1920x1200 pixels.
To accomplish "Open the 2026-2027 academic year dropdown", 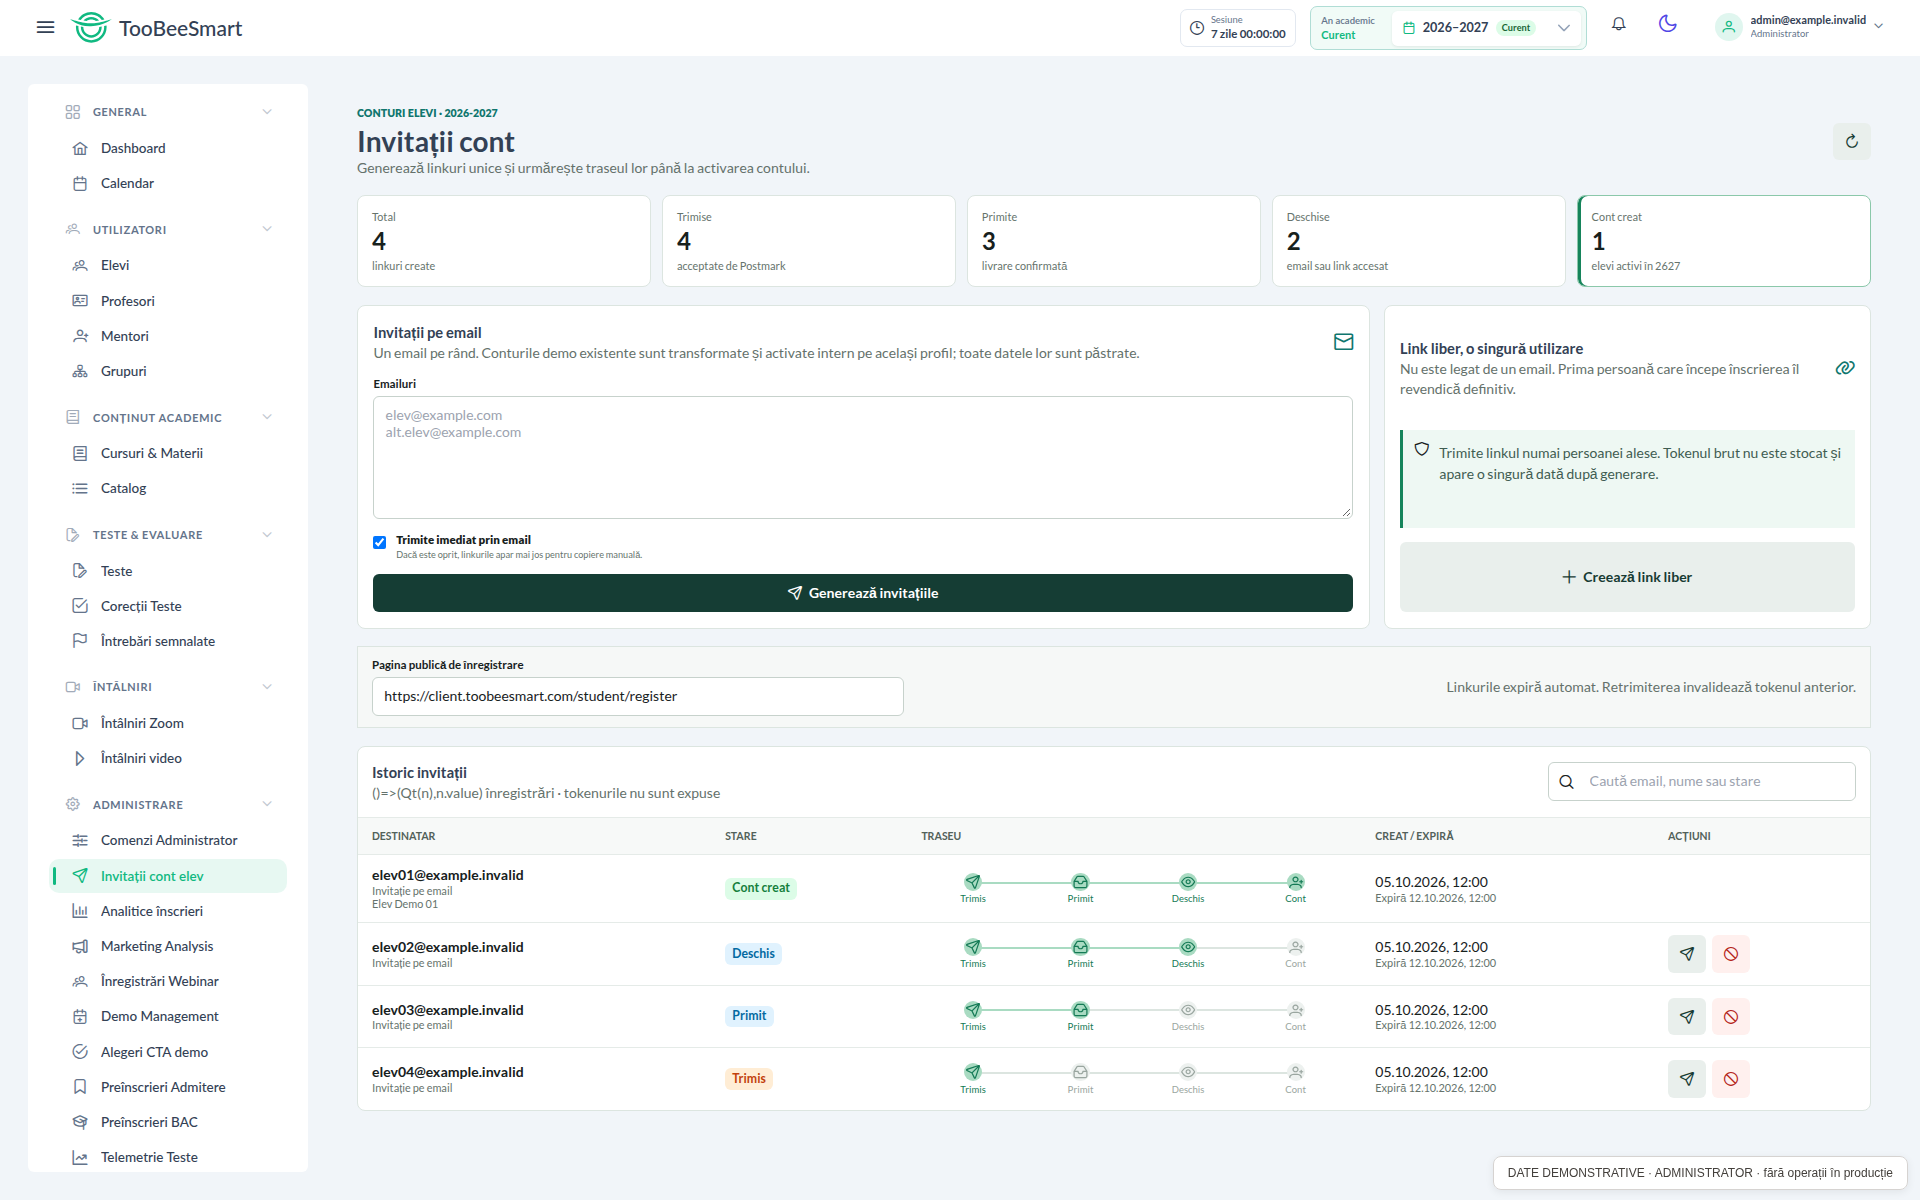I will click(x=1485, y=28).
